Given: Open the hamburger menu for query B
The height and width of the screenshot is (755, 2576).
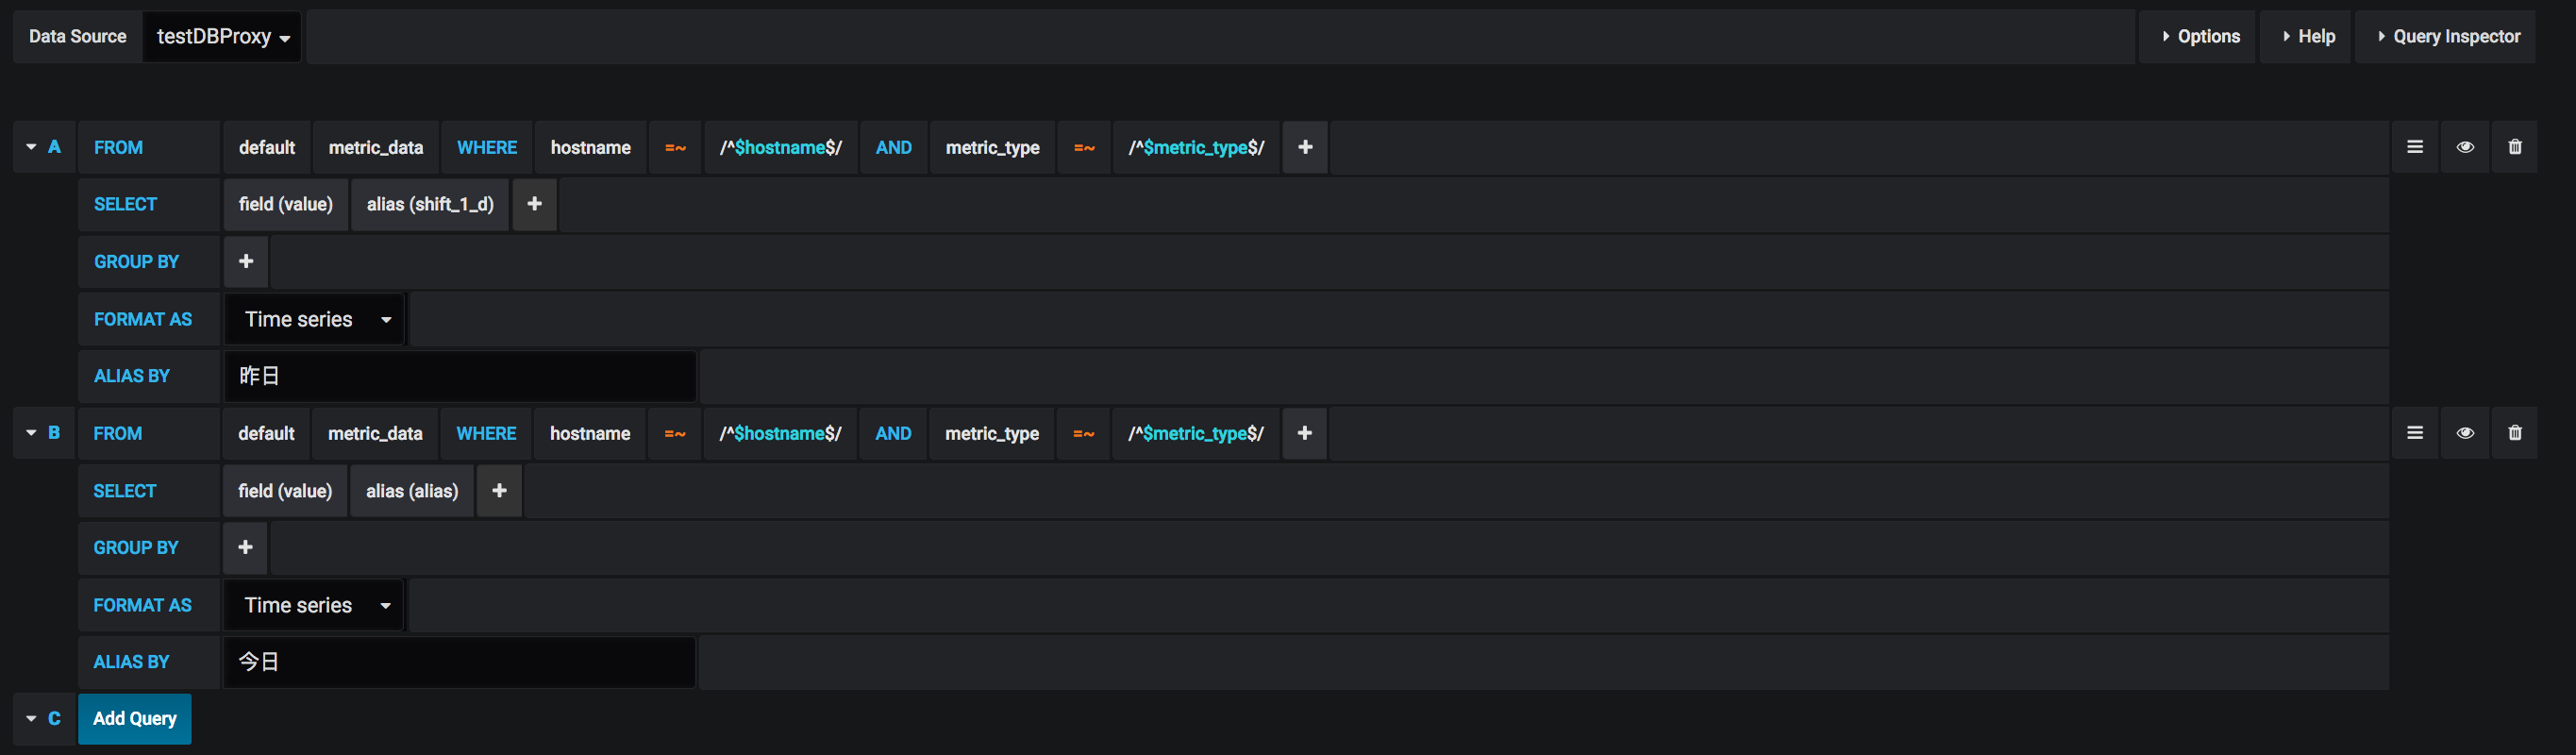Looking at the screenshot, I should click(2415, 433).
